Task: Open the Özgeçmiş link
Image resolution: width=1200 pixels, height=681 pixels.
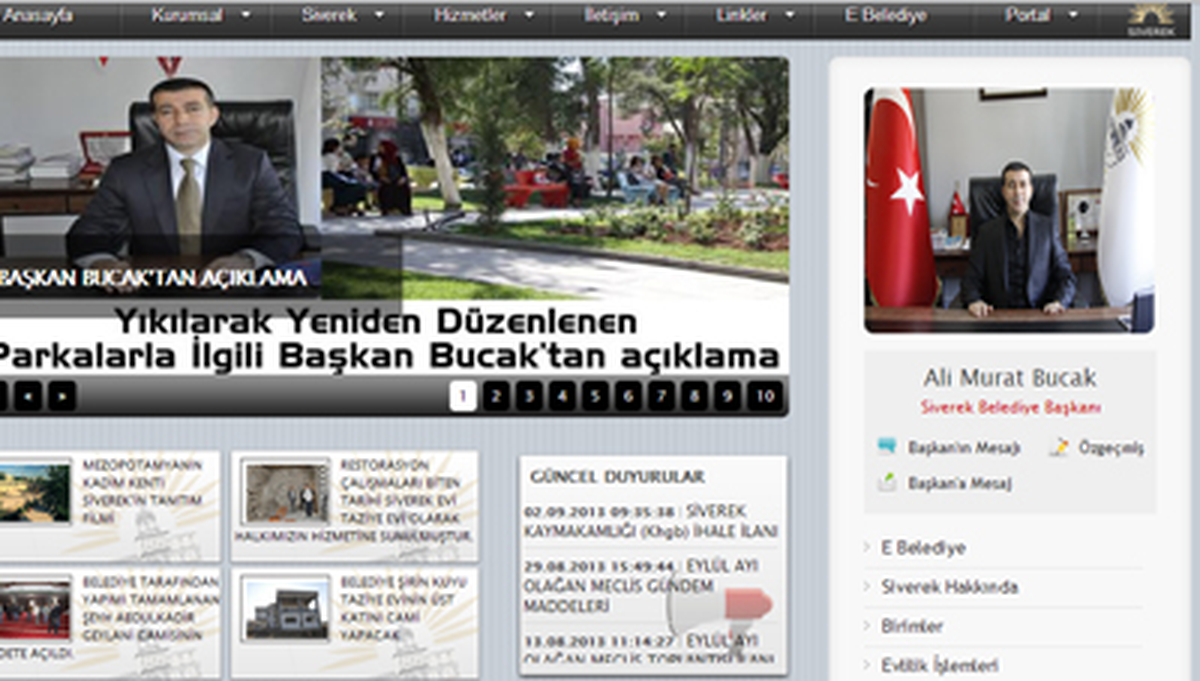Action: pos(1110,448)
